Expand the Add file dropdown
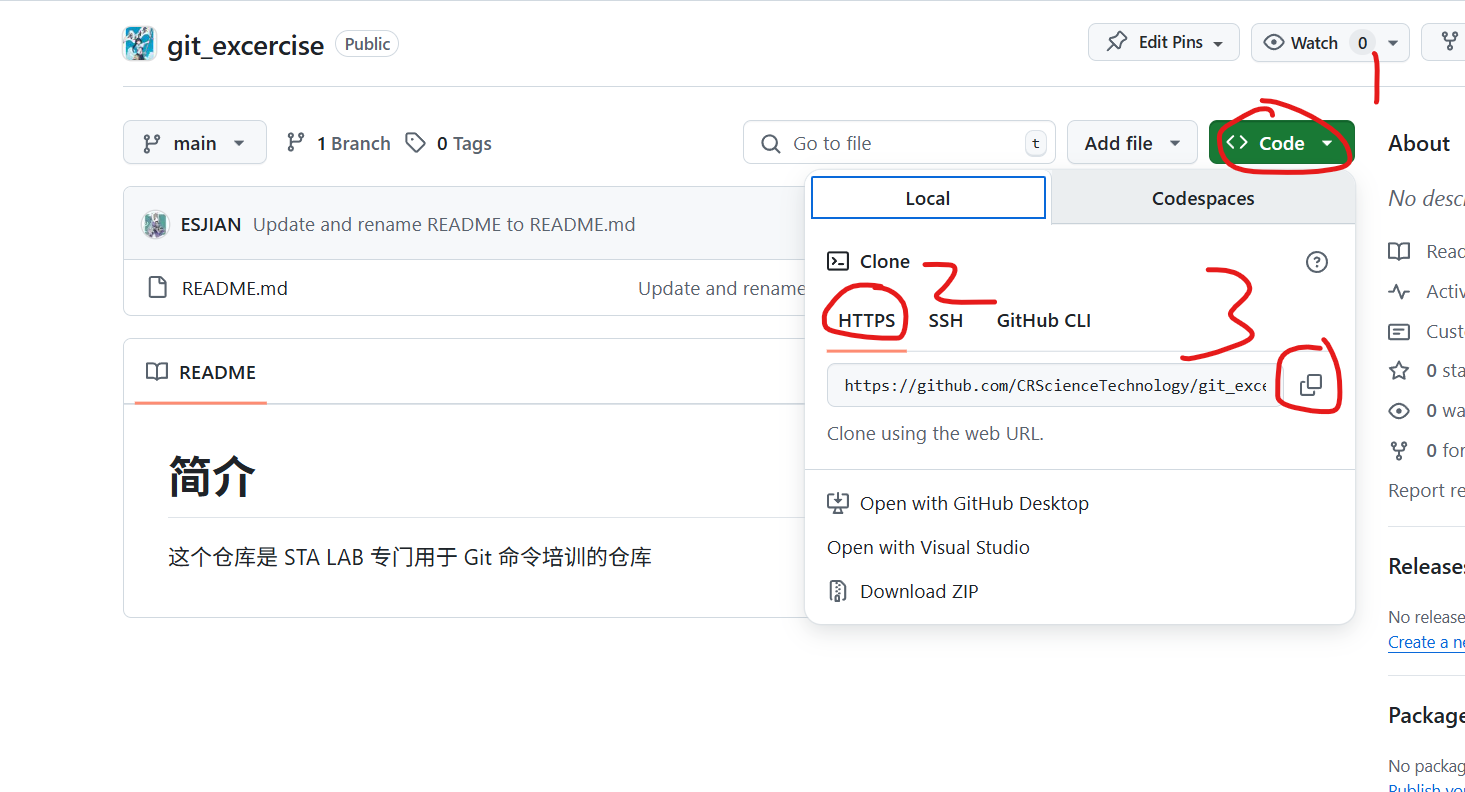Screen dimensions: 1465x792 [x=1132, y=143]
